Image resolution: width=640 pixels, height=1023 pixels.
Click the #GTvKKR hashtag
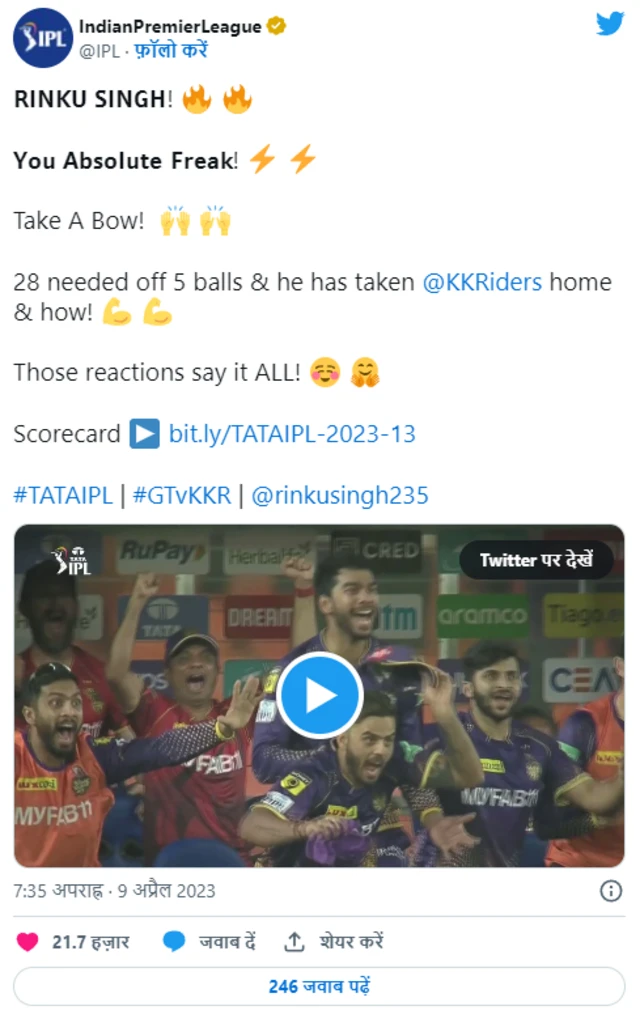[x=182, y=495]
